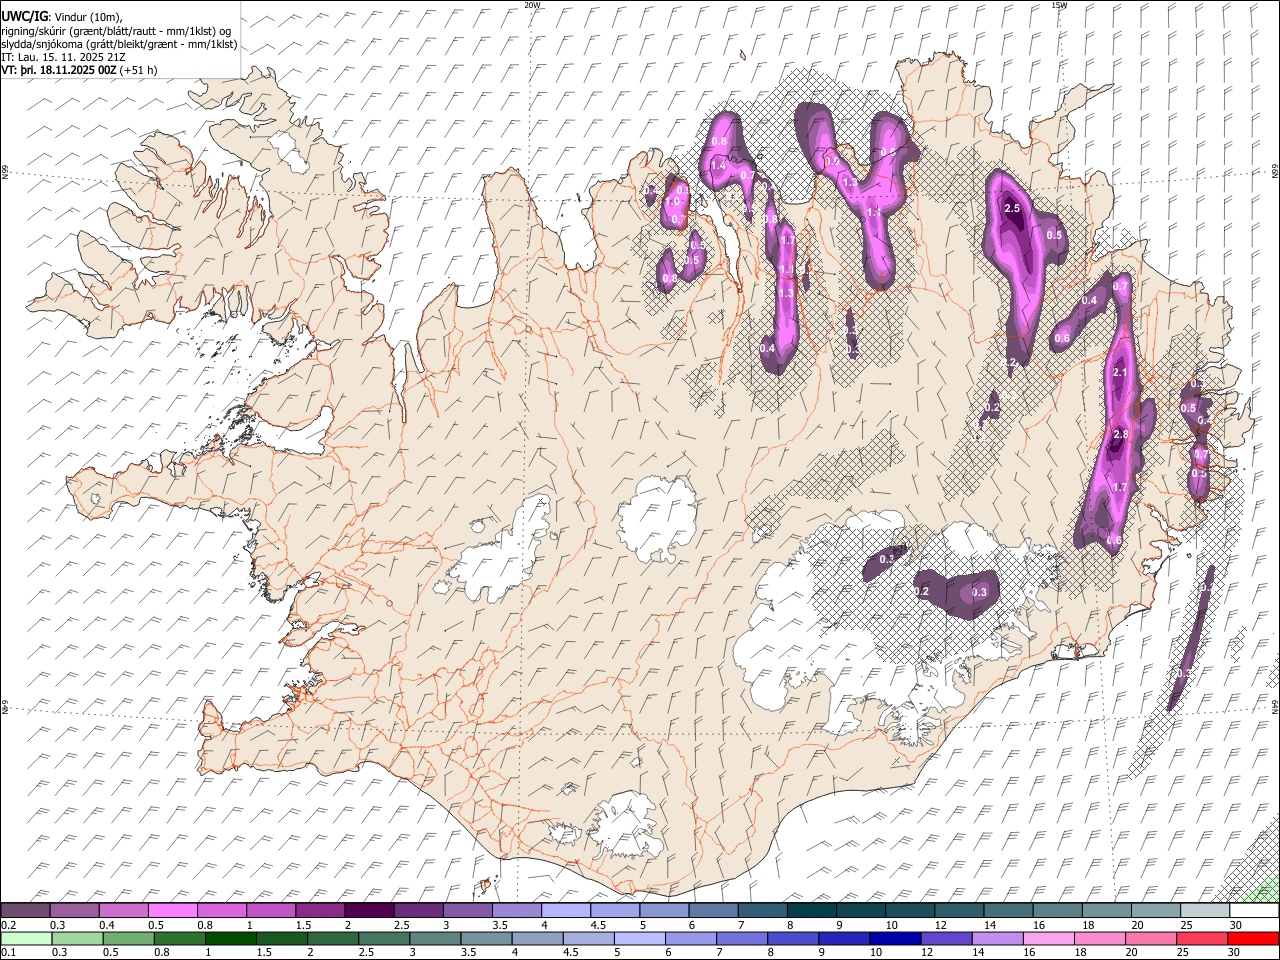Select rain scale swatch between 6 and 7
This screenshot has height=960, width=1280.
coord(689,938)
